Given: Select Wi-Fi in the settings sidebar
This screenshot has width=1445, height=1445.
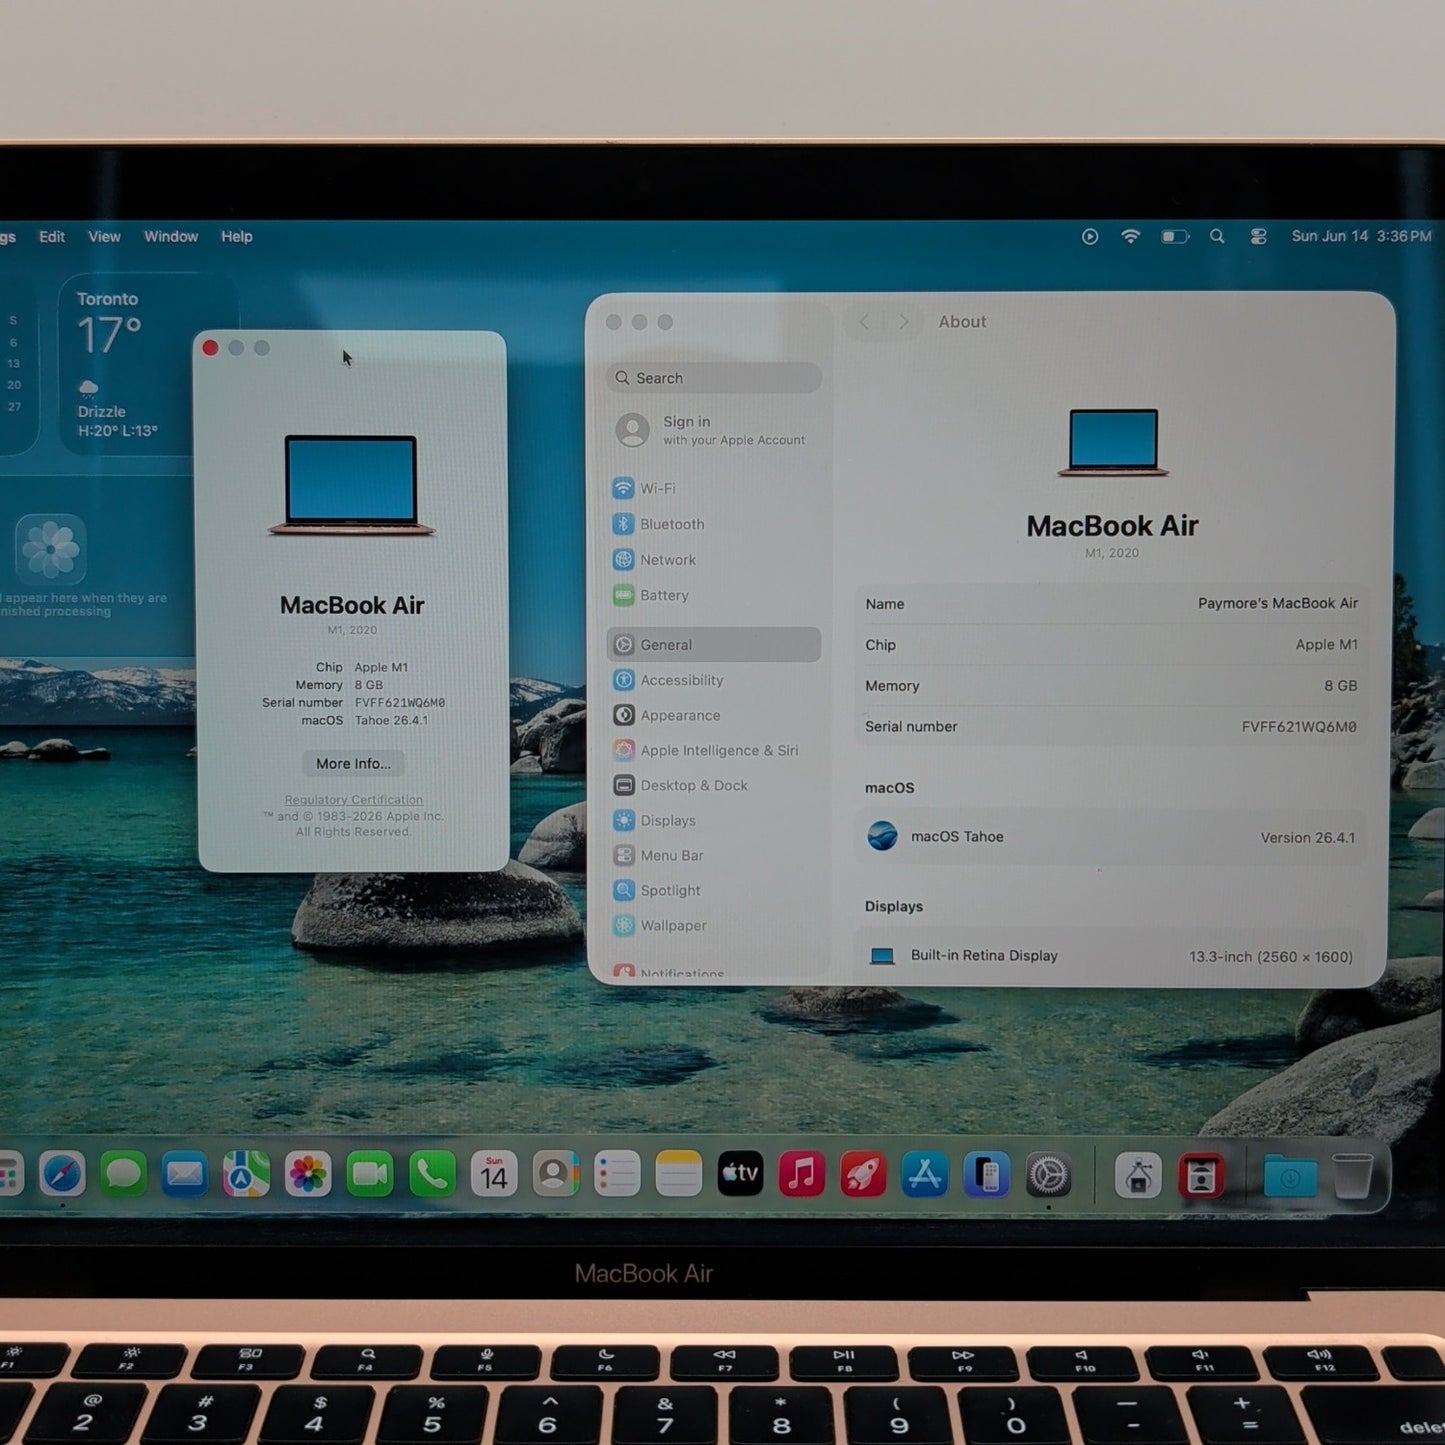Looking at the screenshot, I should coord(714,489).
